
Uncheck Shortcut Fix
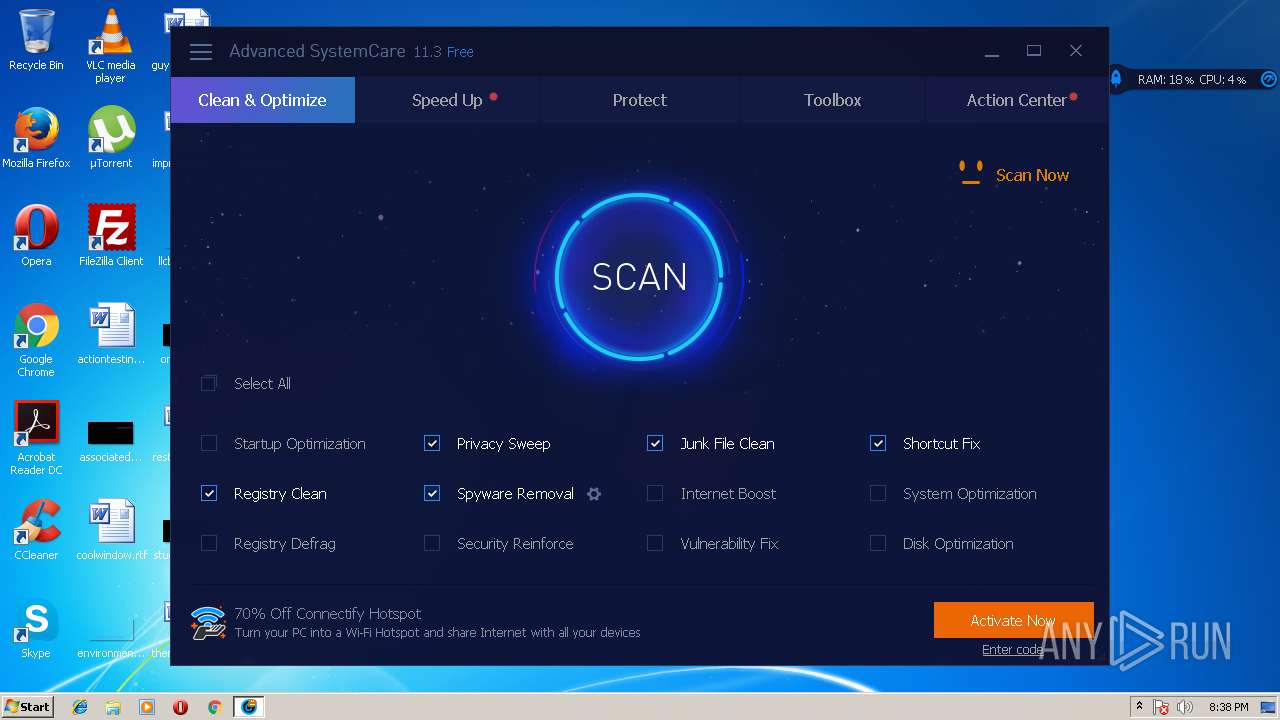pos(878,444)
